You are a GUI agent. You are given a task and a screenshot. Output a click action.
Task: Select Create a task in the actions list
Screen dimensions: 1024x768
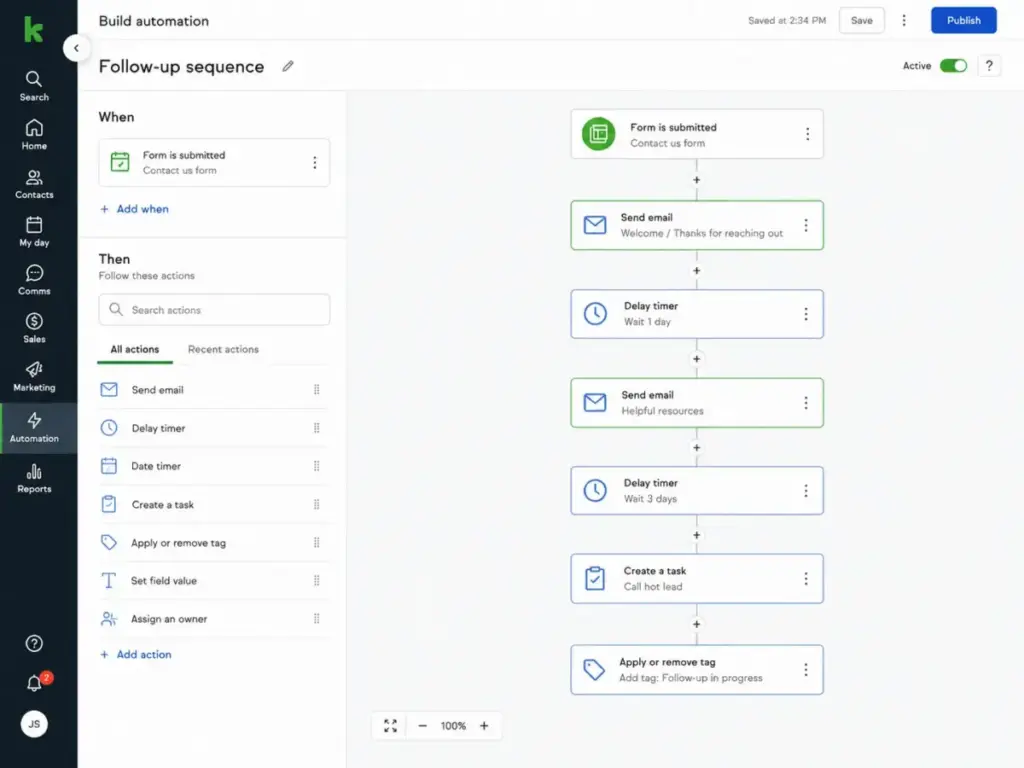[x=214, y=504]
